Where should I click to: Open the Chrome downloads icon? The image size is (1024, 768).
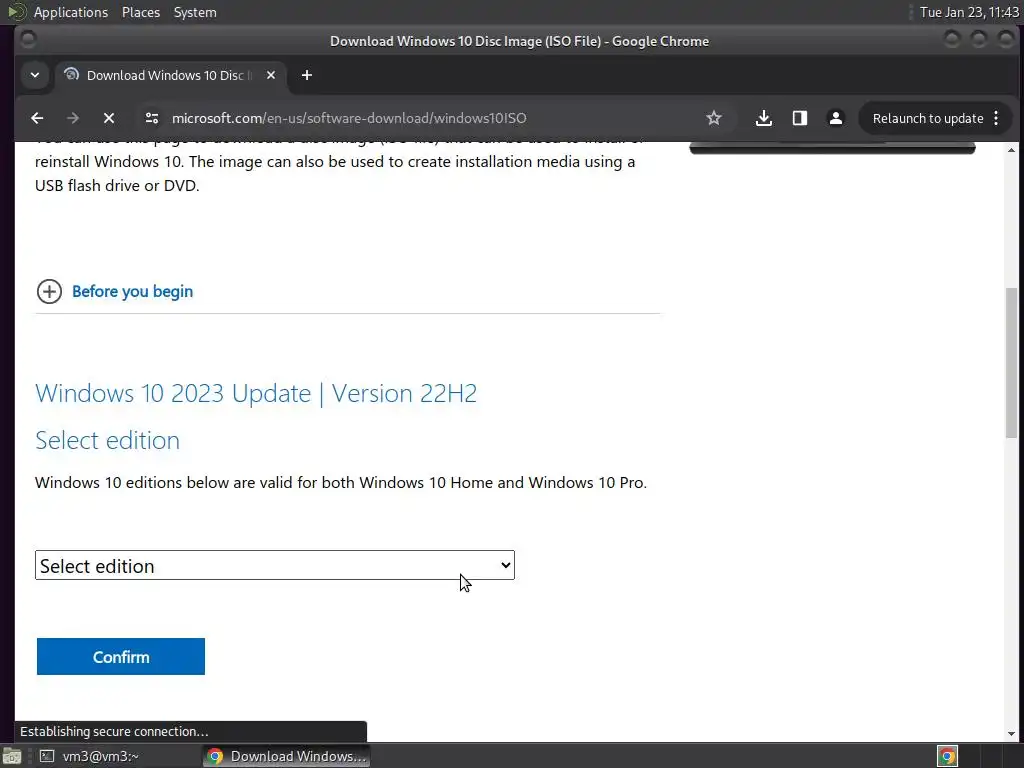763,118
